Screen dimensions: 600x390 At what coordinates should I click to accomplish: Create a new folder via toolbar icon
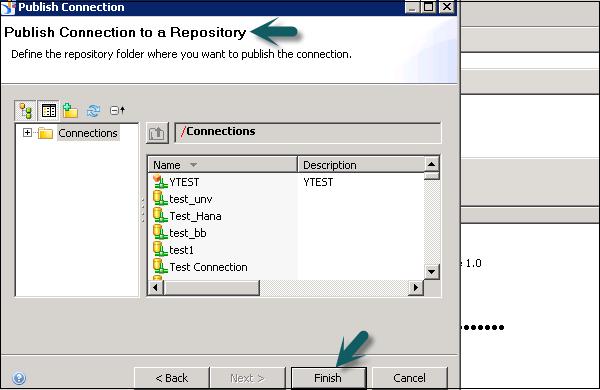[70, 111]
